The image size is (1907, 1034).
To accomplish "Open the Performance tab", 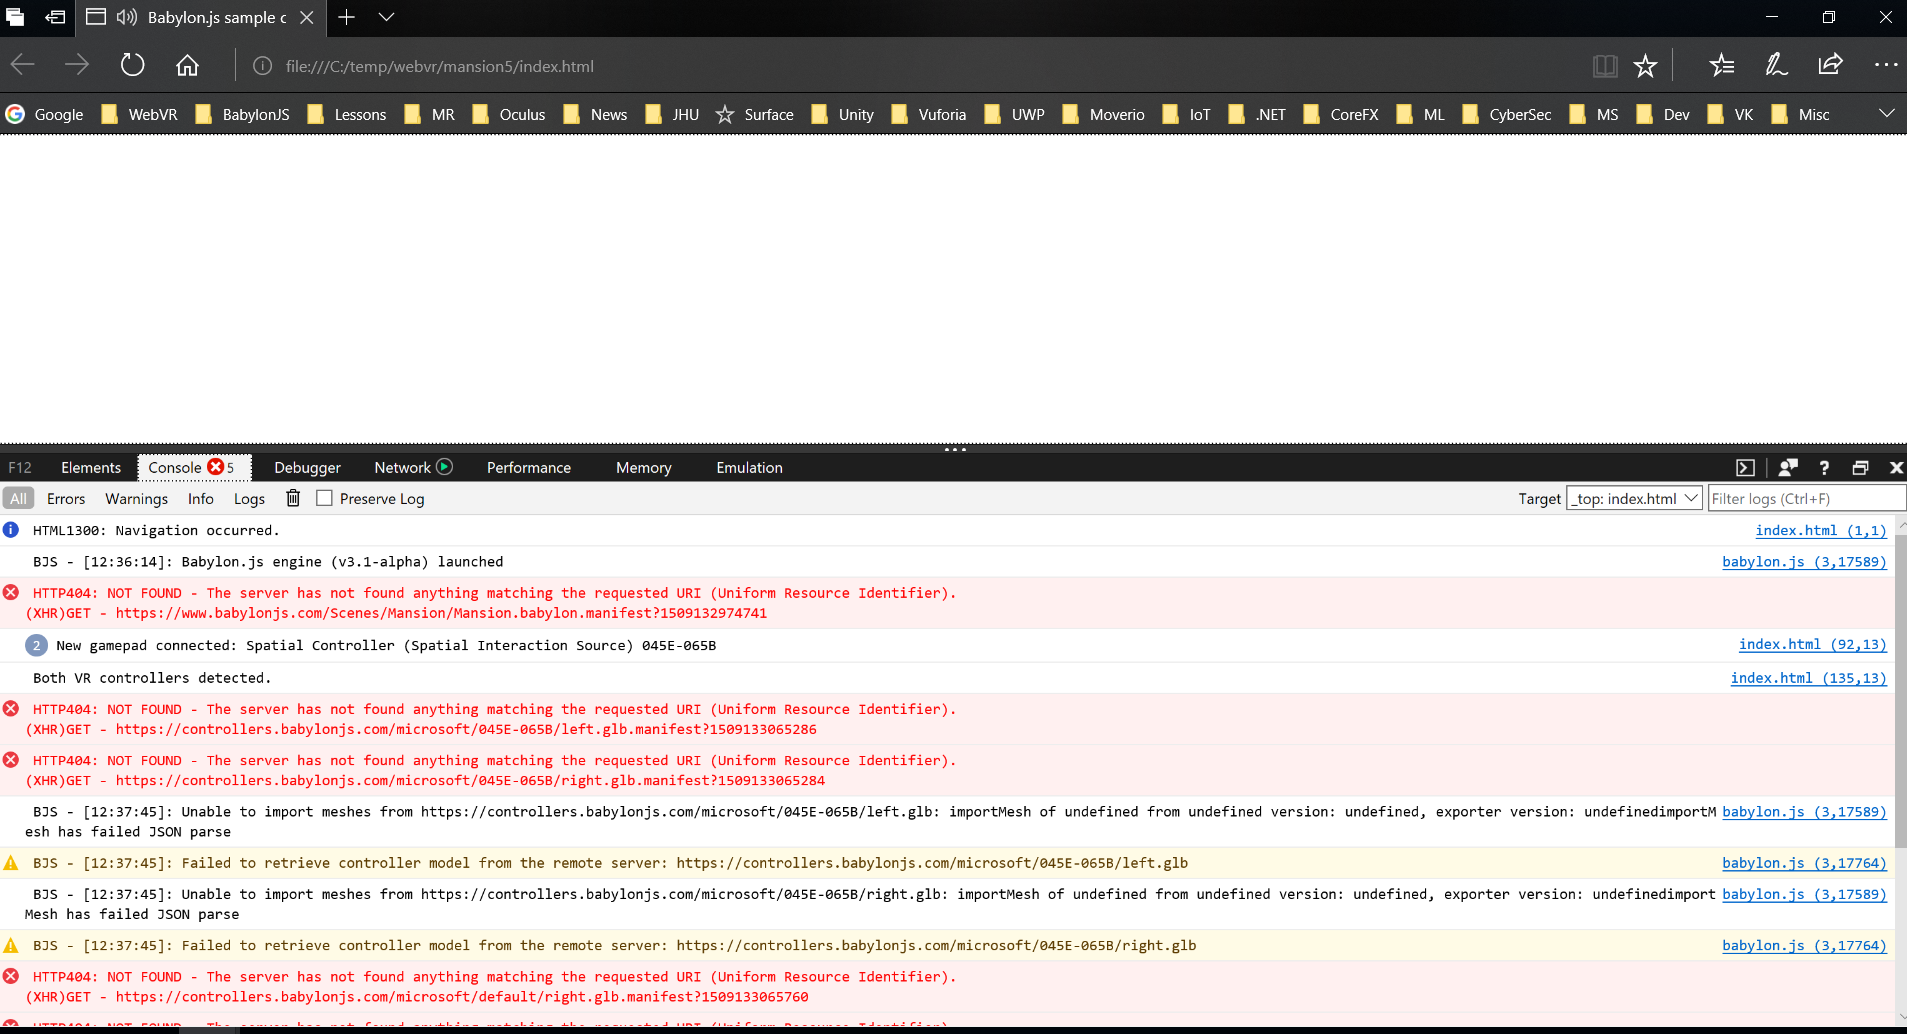I will tap(529, 468).
